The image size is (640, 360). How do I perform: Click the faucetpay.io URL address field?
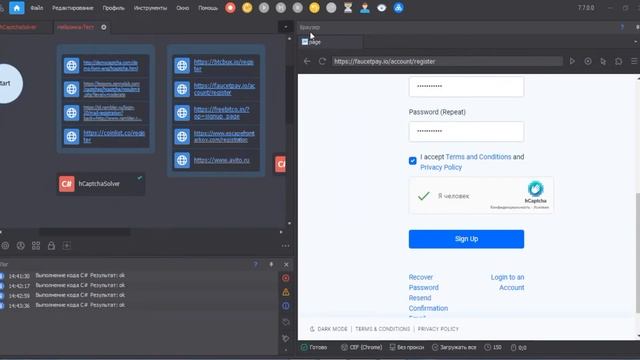click(x=447, y=61)
